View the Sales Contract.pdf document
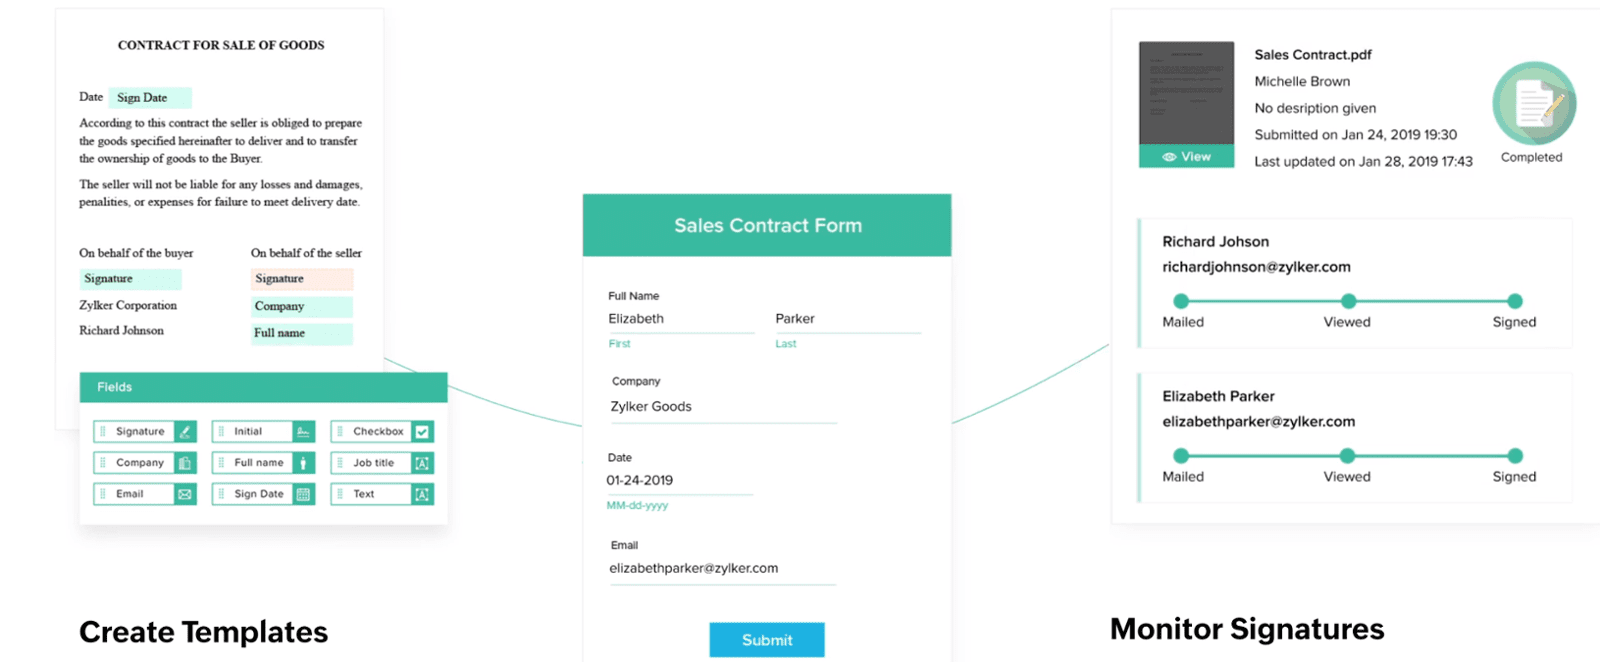The image size is (1600, 662). [x=1186, y=157]
